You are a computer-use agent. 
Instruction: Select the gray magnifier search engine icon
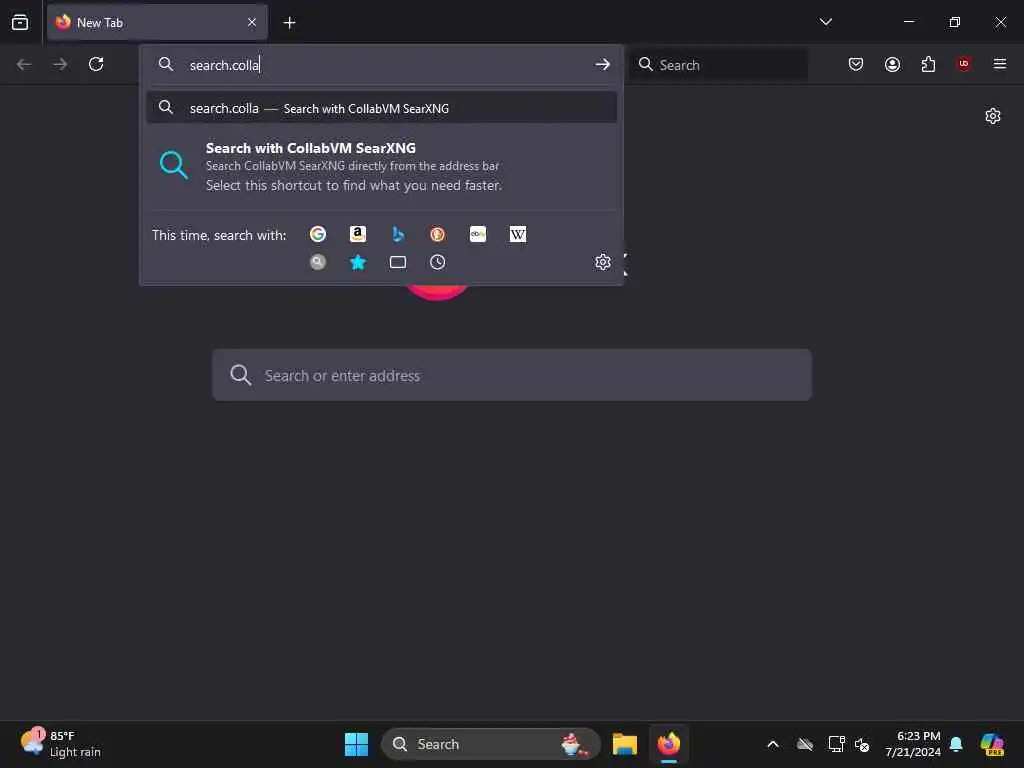point(317,262)
